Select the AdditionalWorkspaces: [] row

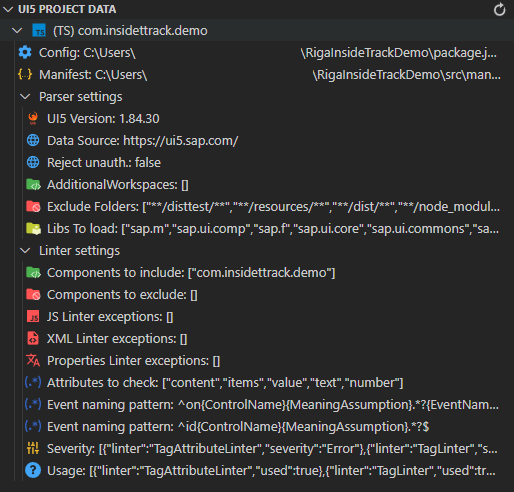click(257, 185)
